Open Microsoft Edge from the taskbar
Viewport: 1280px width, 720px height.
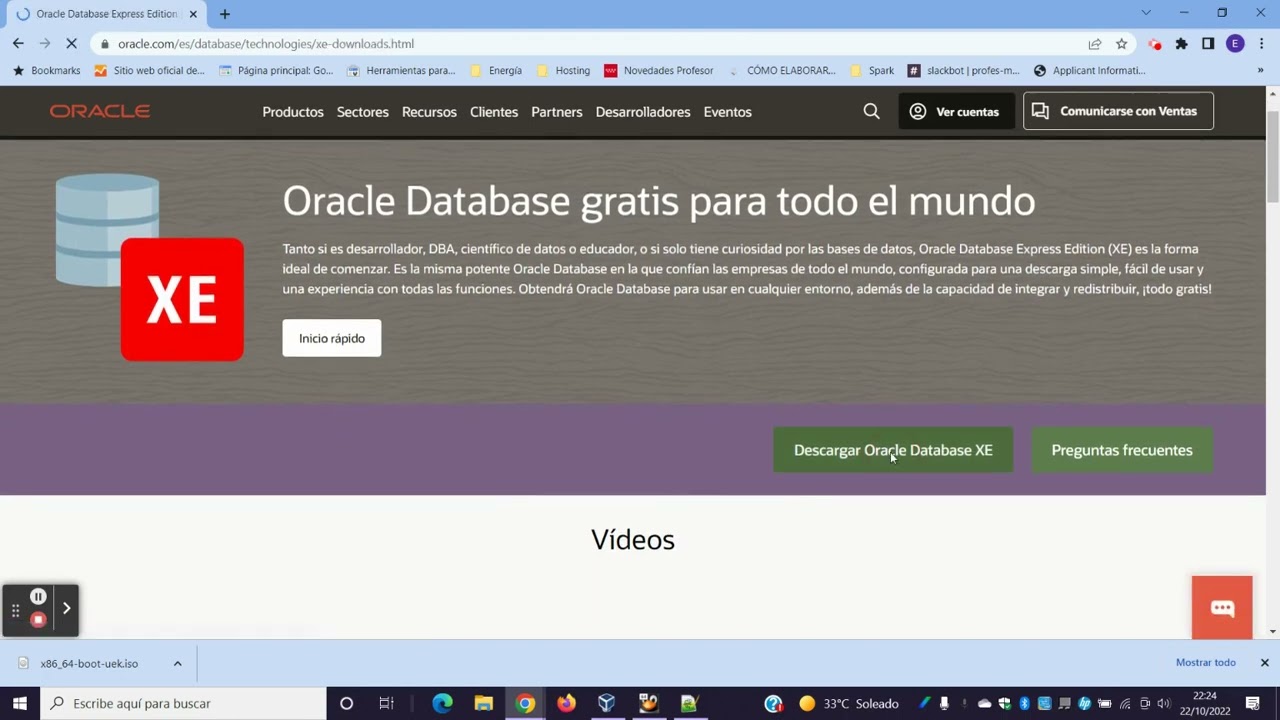coord(442,704)
